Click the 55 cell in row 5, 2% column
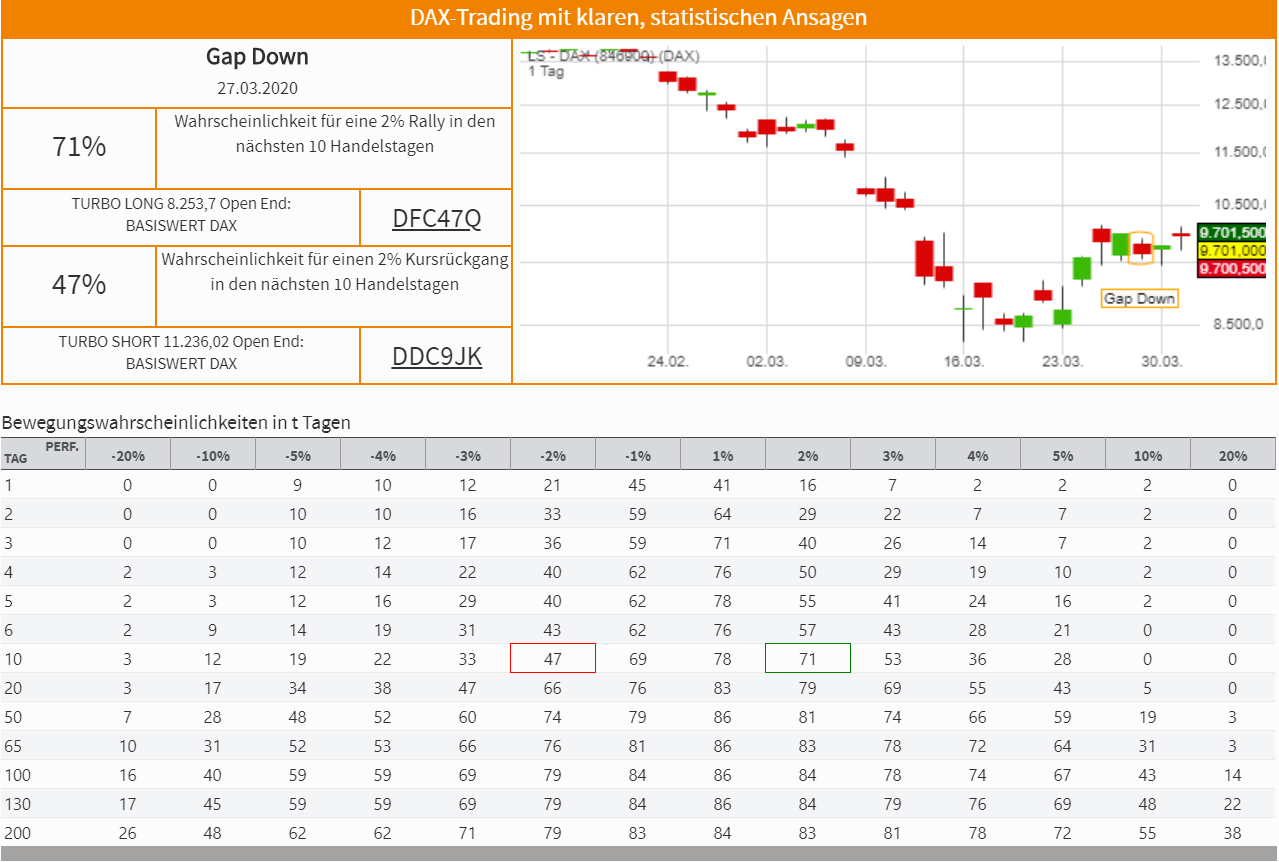 [x=808, y=601]
